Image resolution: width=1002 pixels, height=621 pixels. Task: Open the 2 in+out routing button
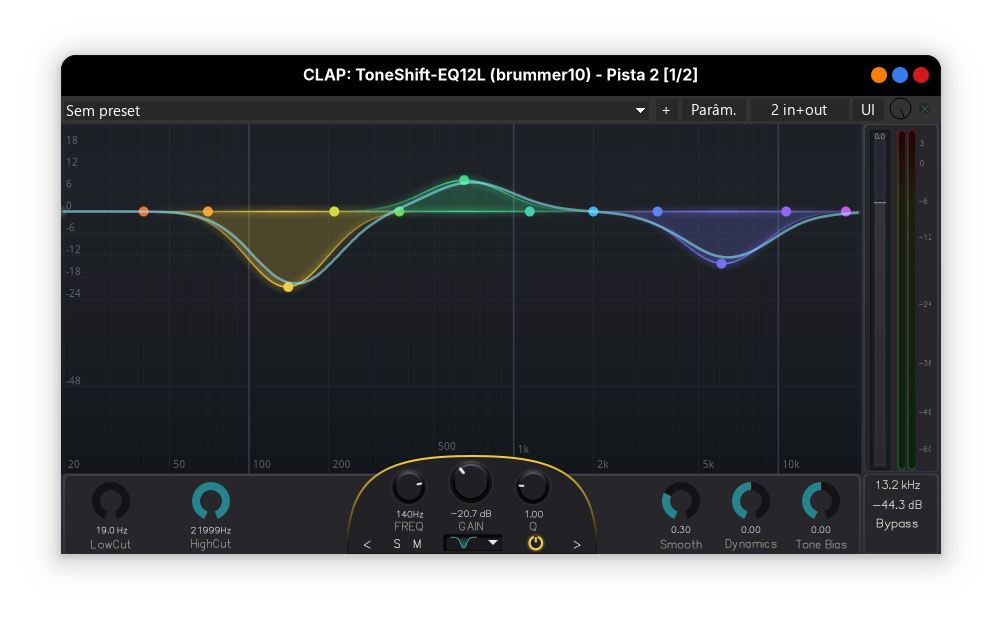(x=799, y=111)
